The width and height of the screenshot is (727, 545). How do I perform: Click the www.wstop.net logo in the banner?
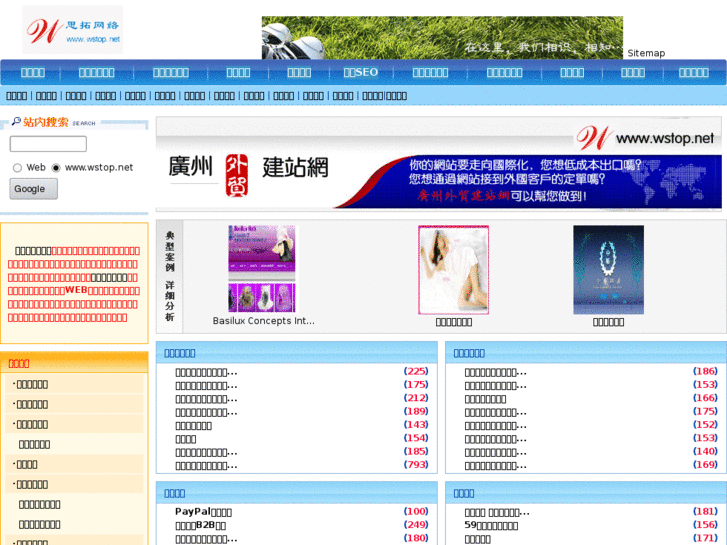click(645, 138)
